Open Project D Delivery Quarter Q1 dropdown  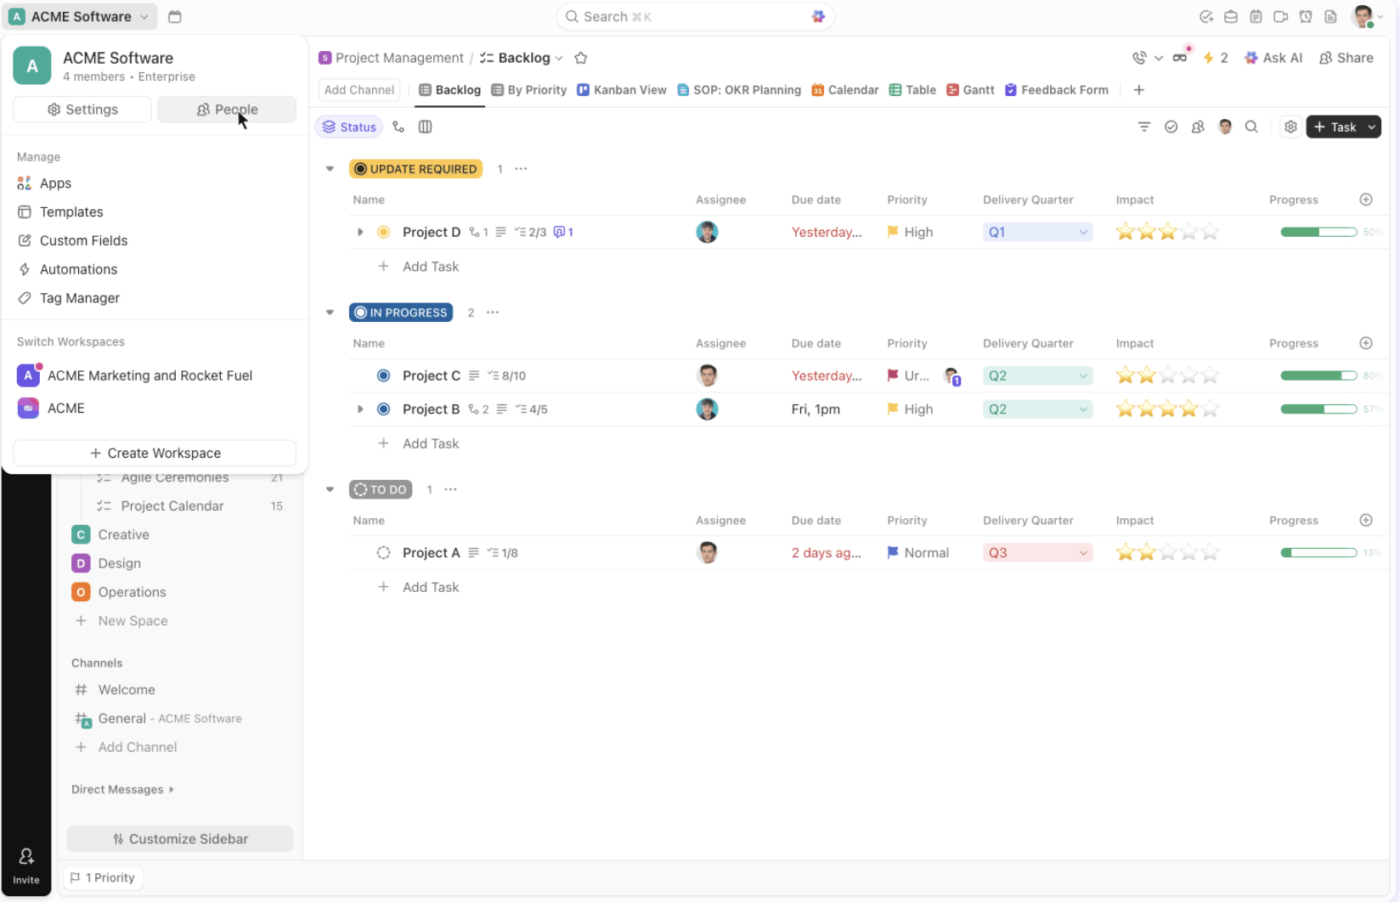(x=1037, y=232)
